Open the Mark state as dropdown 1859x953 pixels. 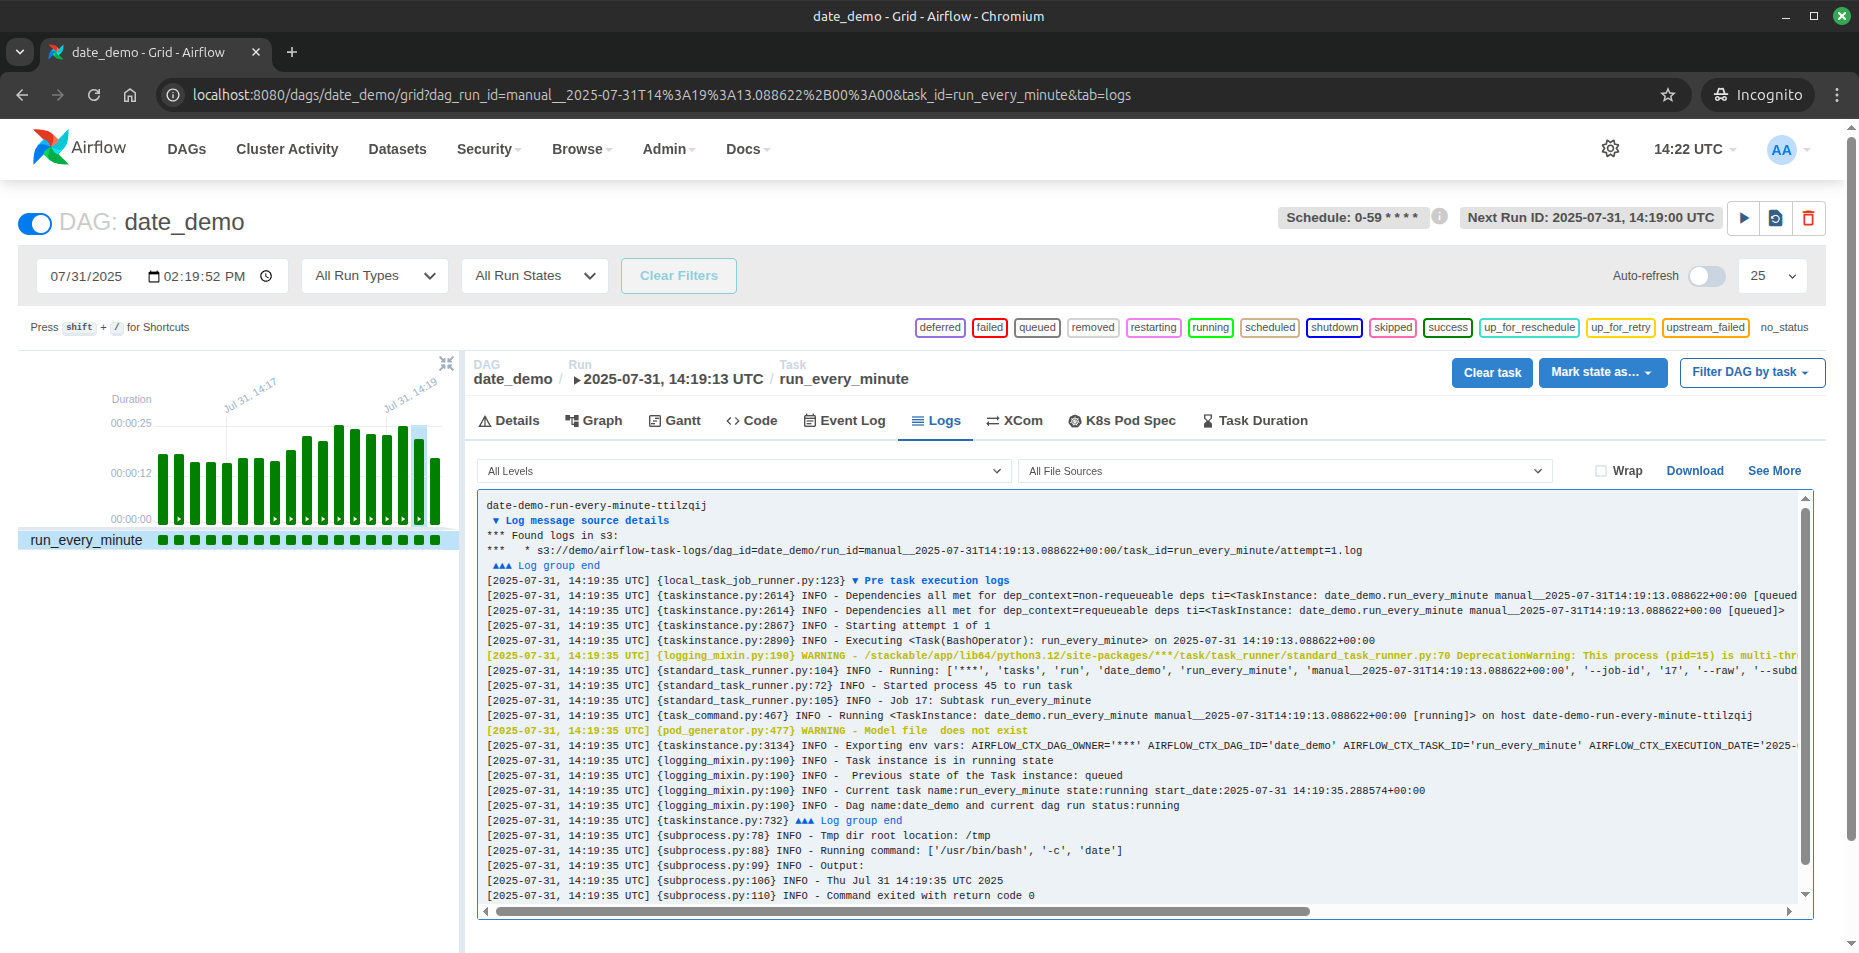[1602, 372]
